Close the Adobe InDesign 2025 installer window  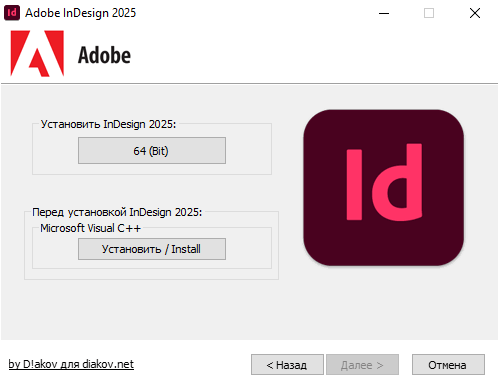(475, 13)
